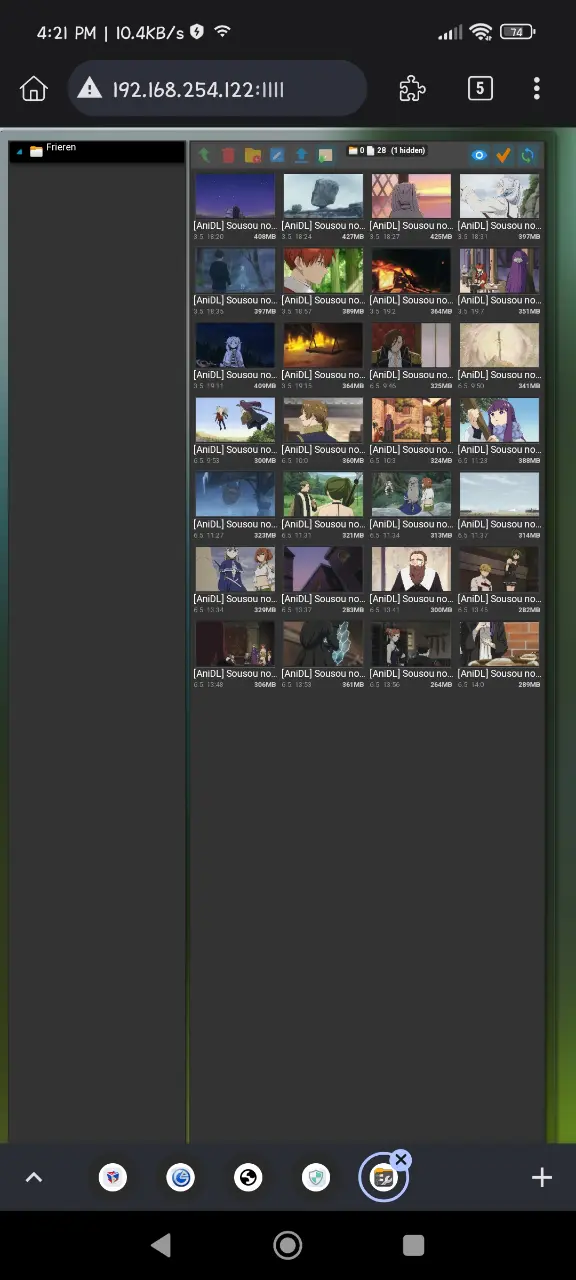Tap the Android back navigation button
Screen dimensions: 576x1280
point(160,1245)
